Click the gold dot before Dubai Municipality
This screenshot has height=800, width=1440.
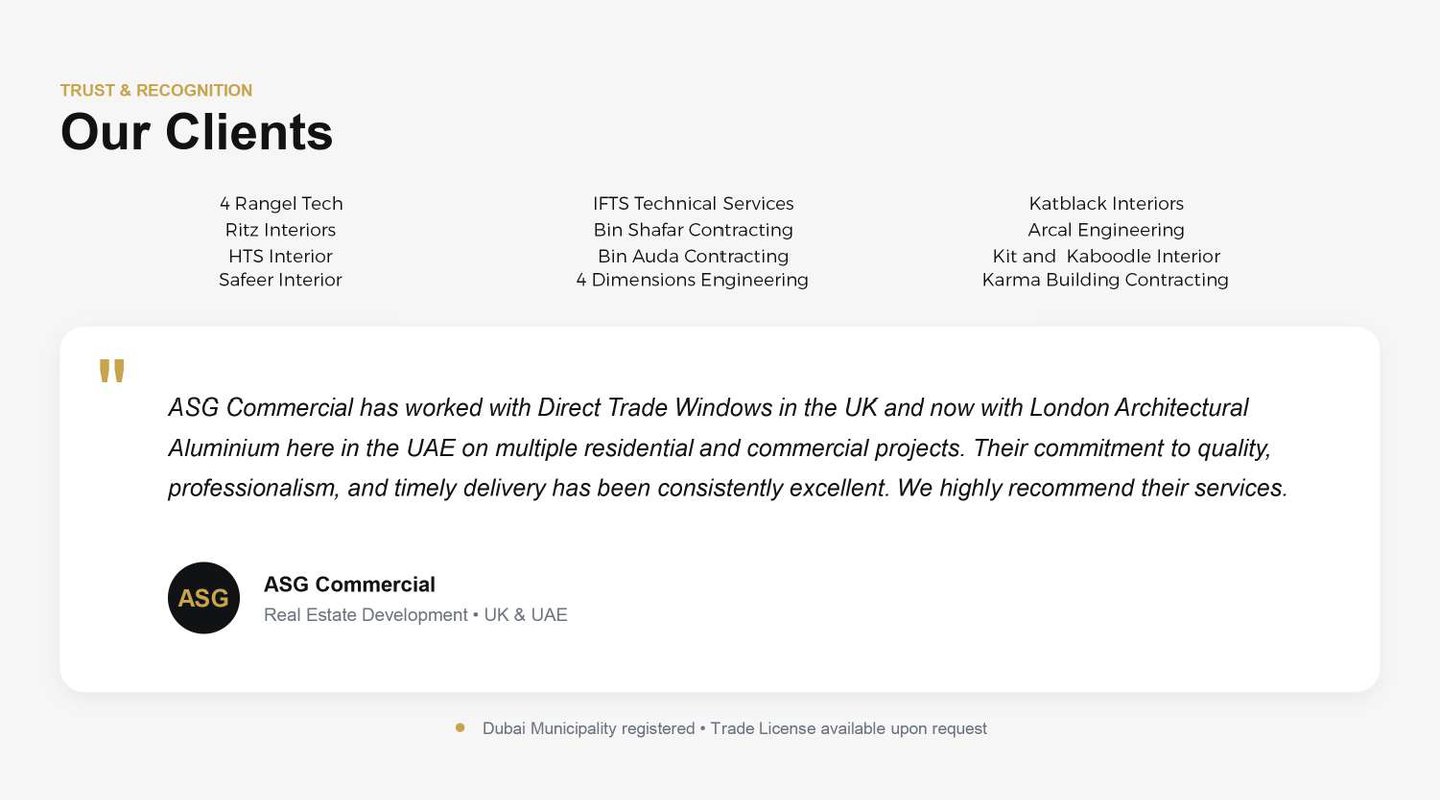coord(460,728)
